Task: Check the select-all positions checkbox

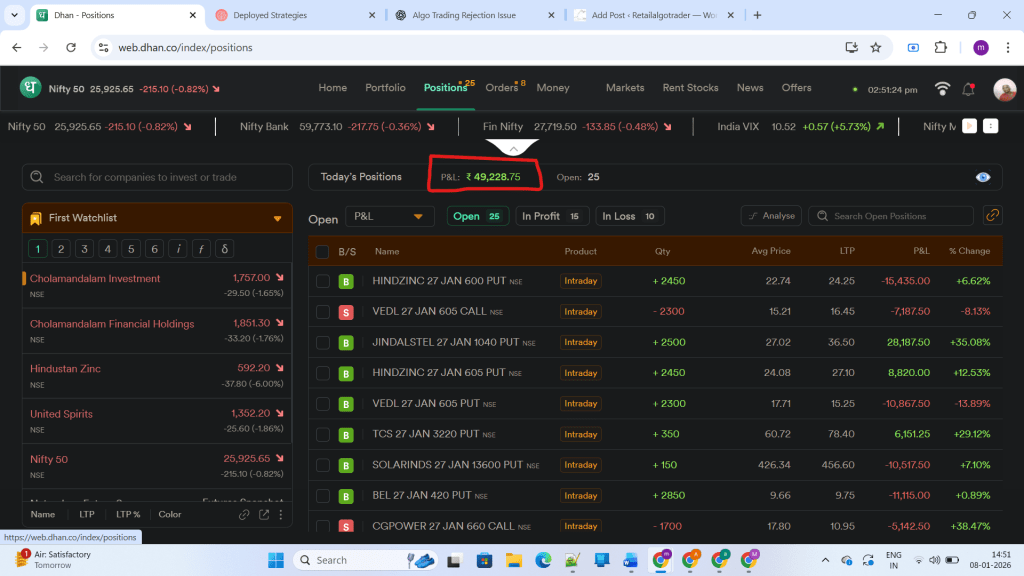Action: (322, 252)
